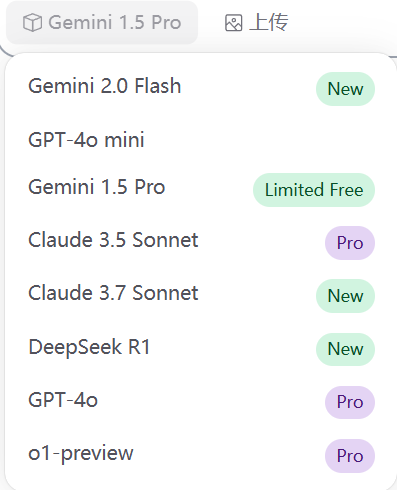Image resolution: width=397 pixels, height=490 pixels.
Task: Click the Limited Free badge
Action: (x=314, y=190)
